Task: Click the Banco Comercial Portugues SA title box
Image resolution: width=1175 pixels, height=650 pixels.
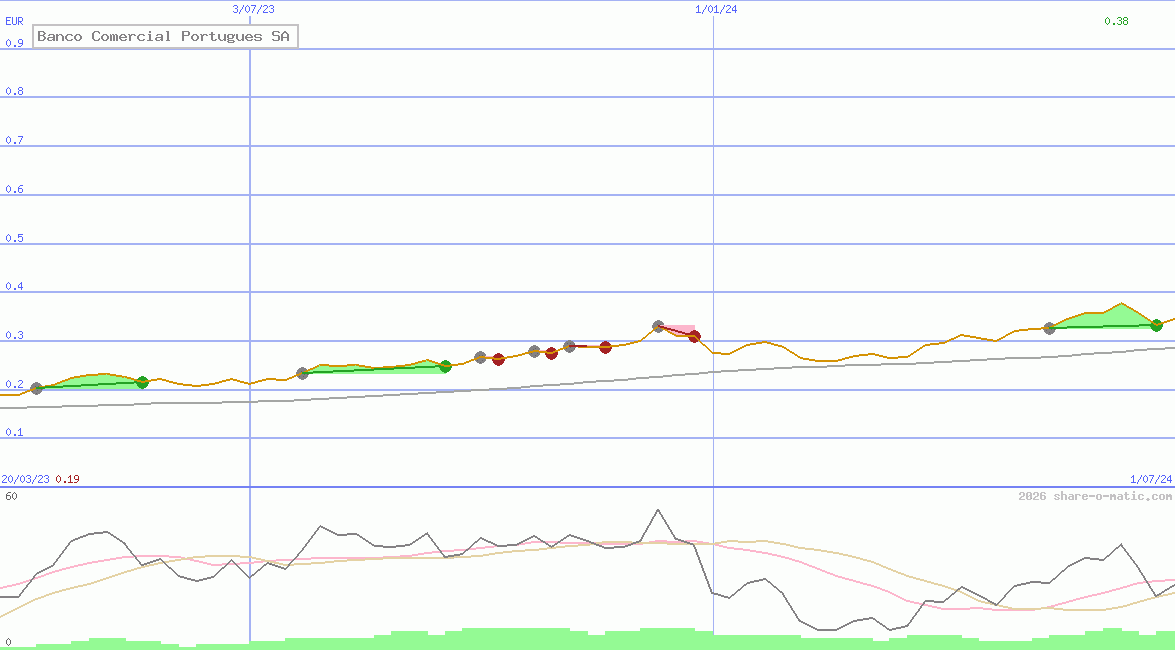Action: click(x=165, y=37)
